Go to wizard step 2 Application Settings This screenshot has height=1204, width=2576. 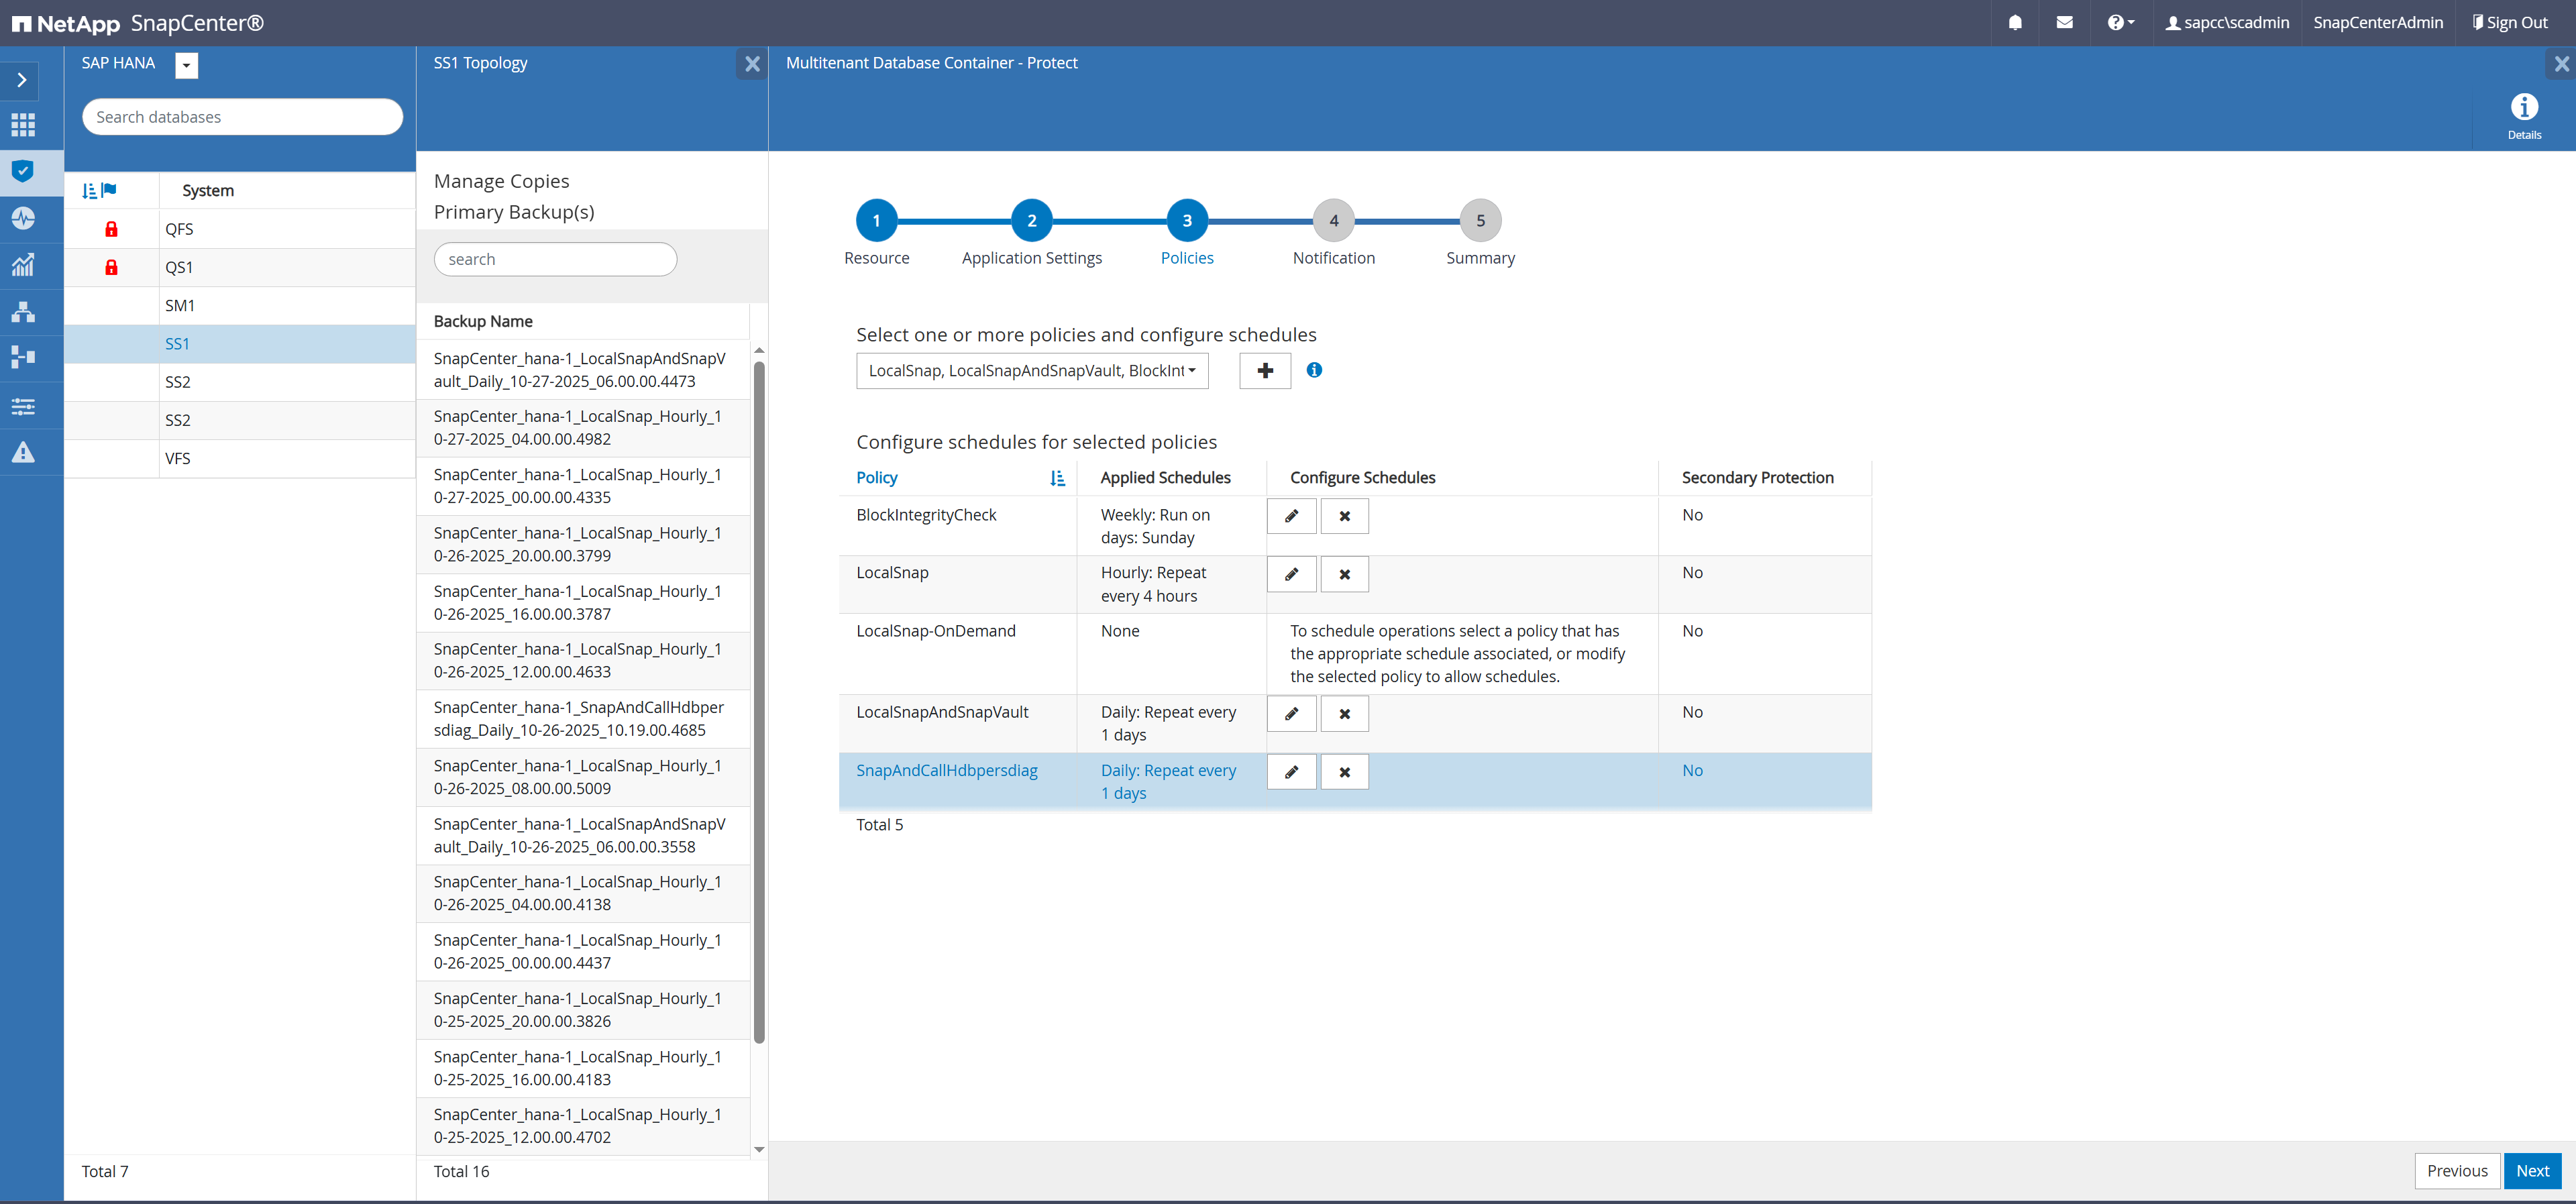(1031, 221)
